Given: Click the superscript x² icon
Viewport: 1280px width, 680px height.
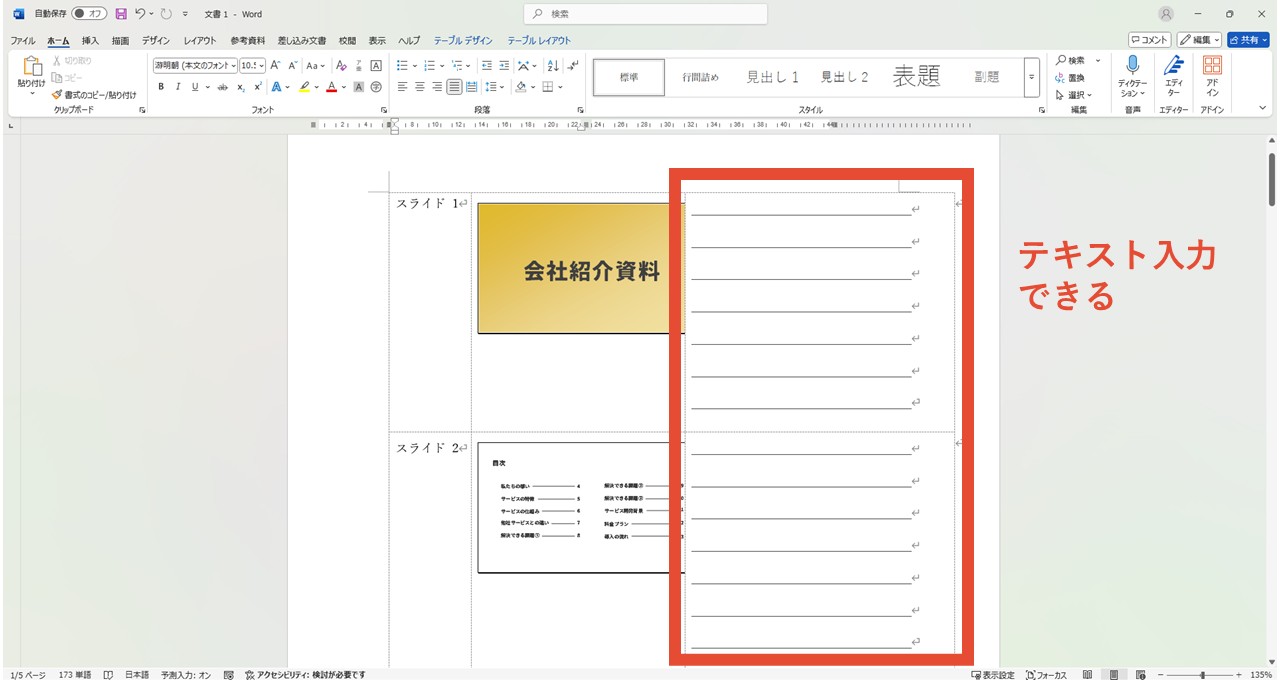Looking at the screenshot, I should point(258,87).
